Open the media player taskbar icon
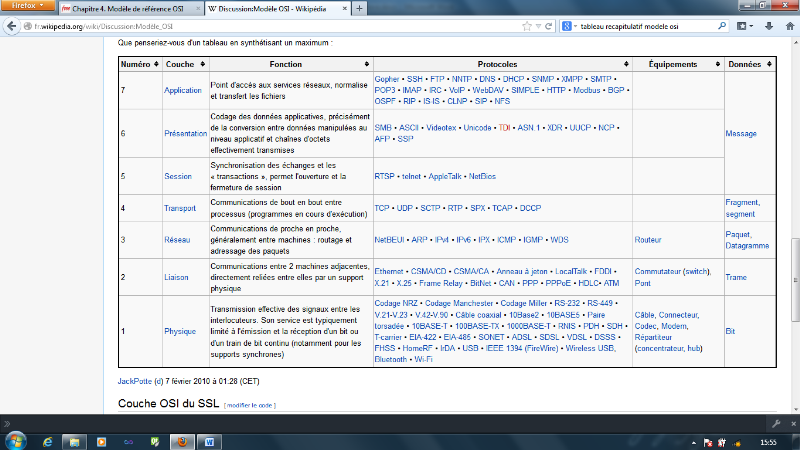Viewport: 800px width, 450px height. 101,442
